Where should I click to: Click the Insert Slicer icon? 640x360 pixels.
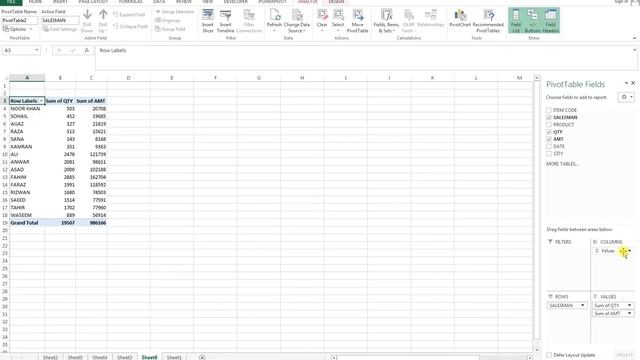point(208,20)
